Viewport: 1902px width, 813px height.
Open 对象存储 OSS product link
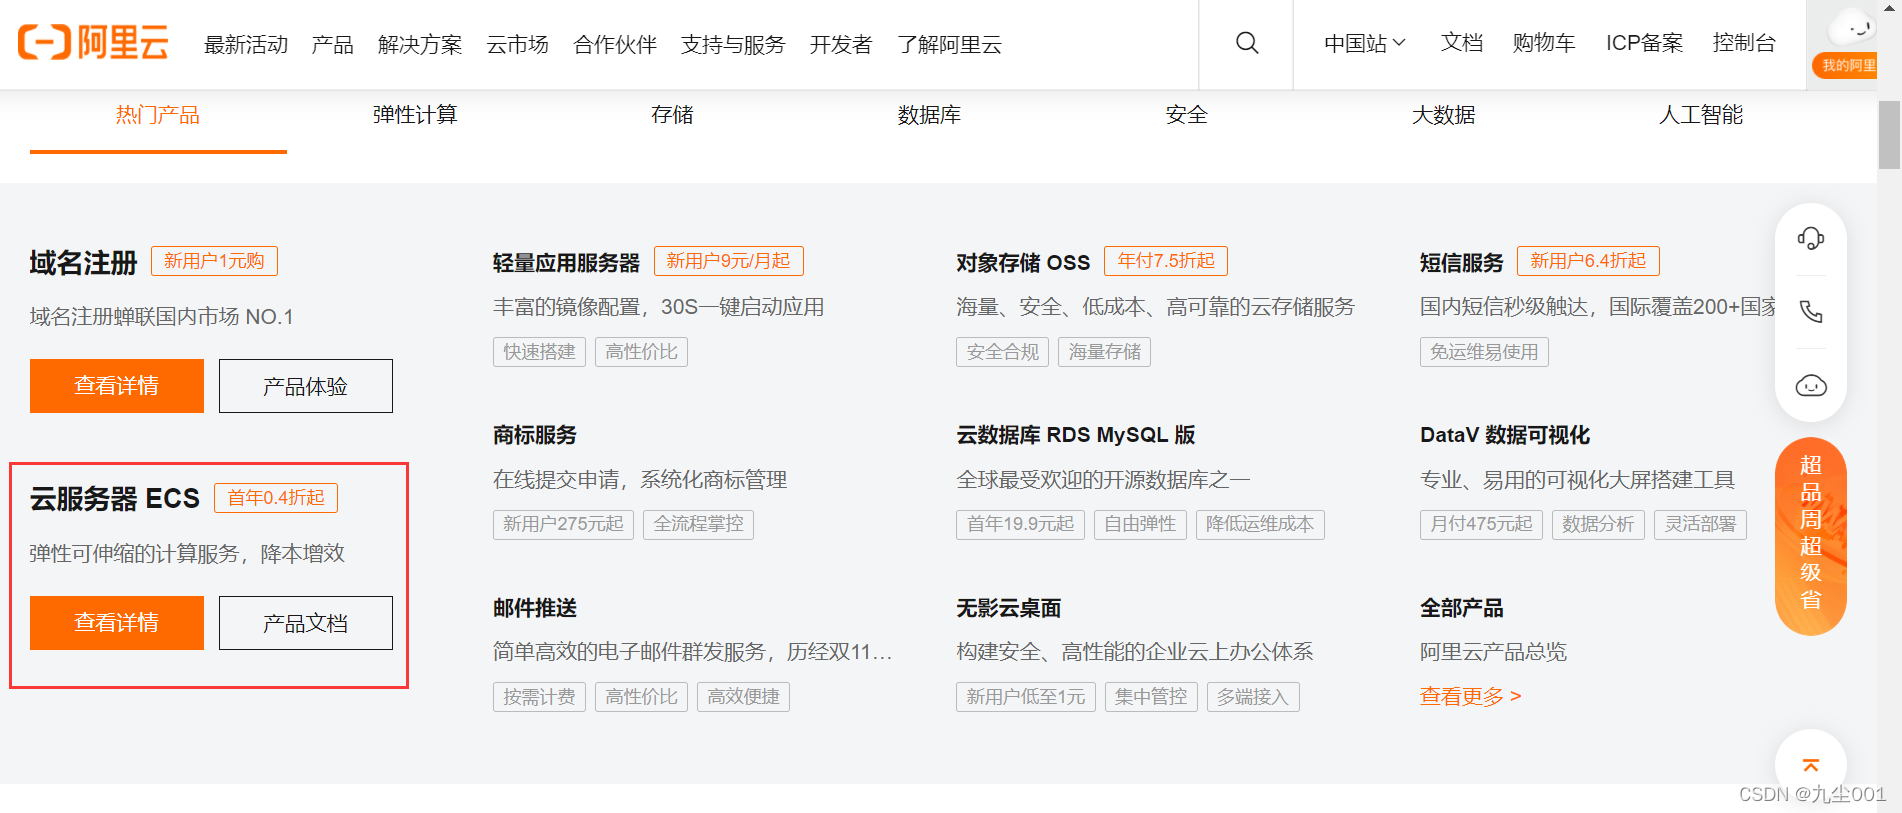1023,263
